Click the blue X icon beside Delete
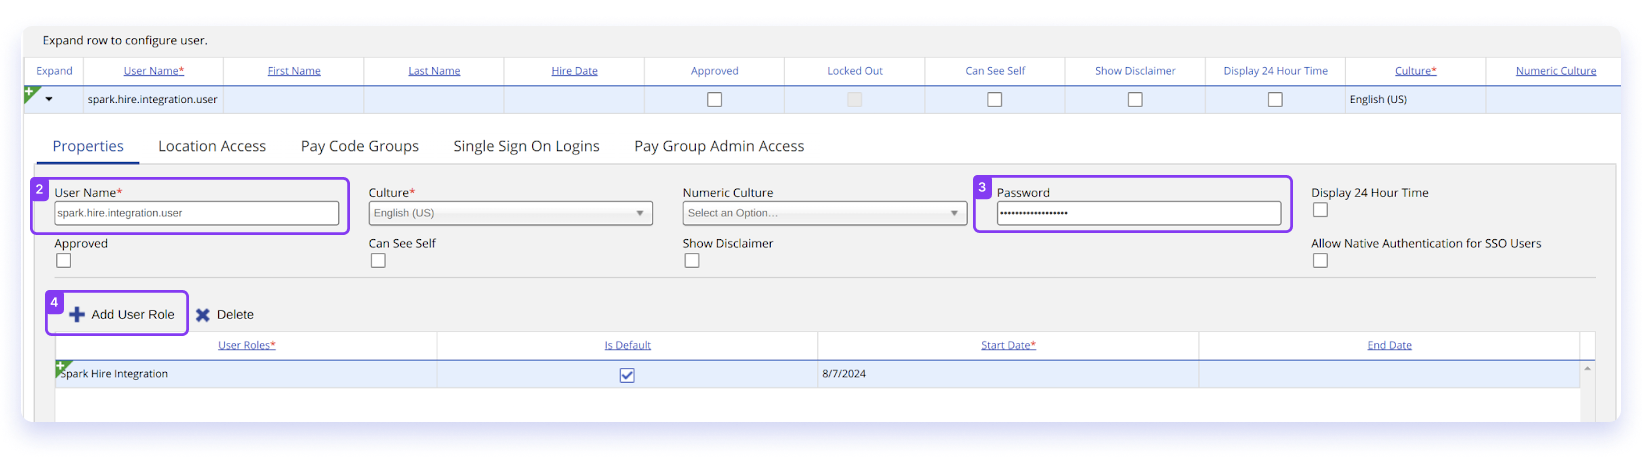Image resolution: width=1642 pixels, height=457 pixels. point(203,315)
